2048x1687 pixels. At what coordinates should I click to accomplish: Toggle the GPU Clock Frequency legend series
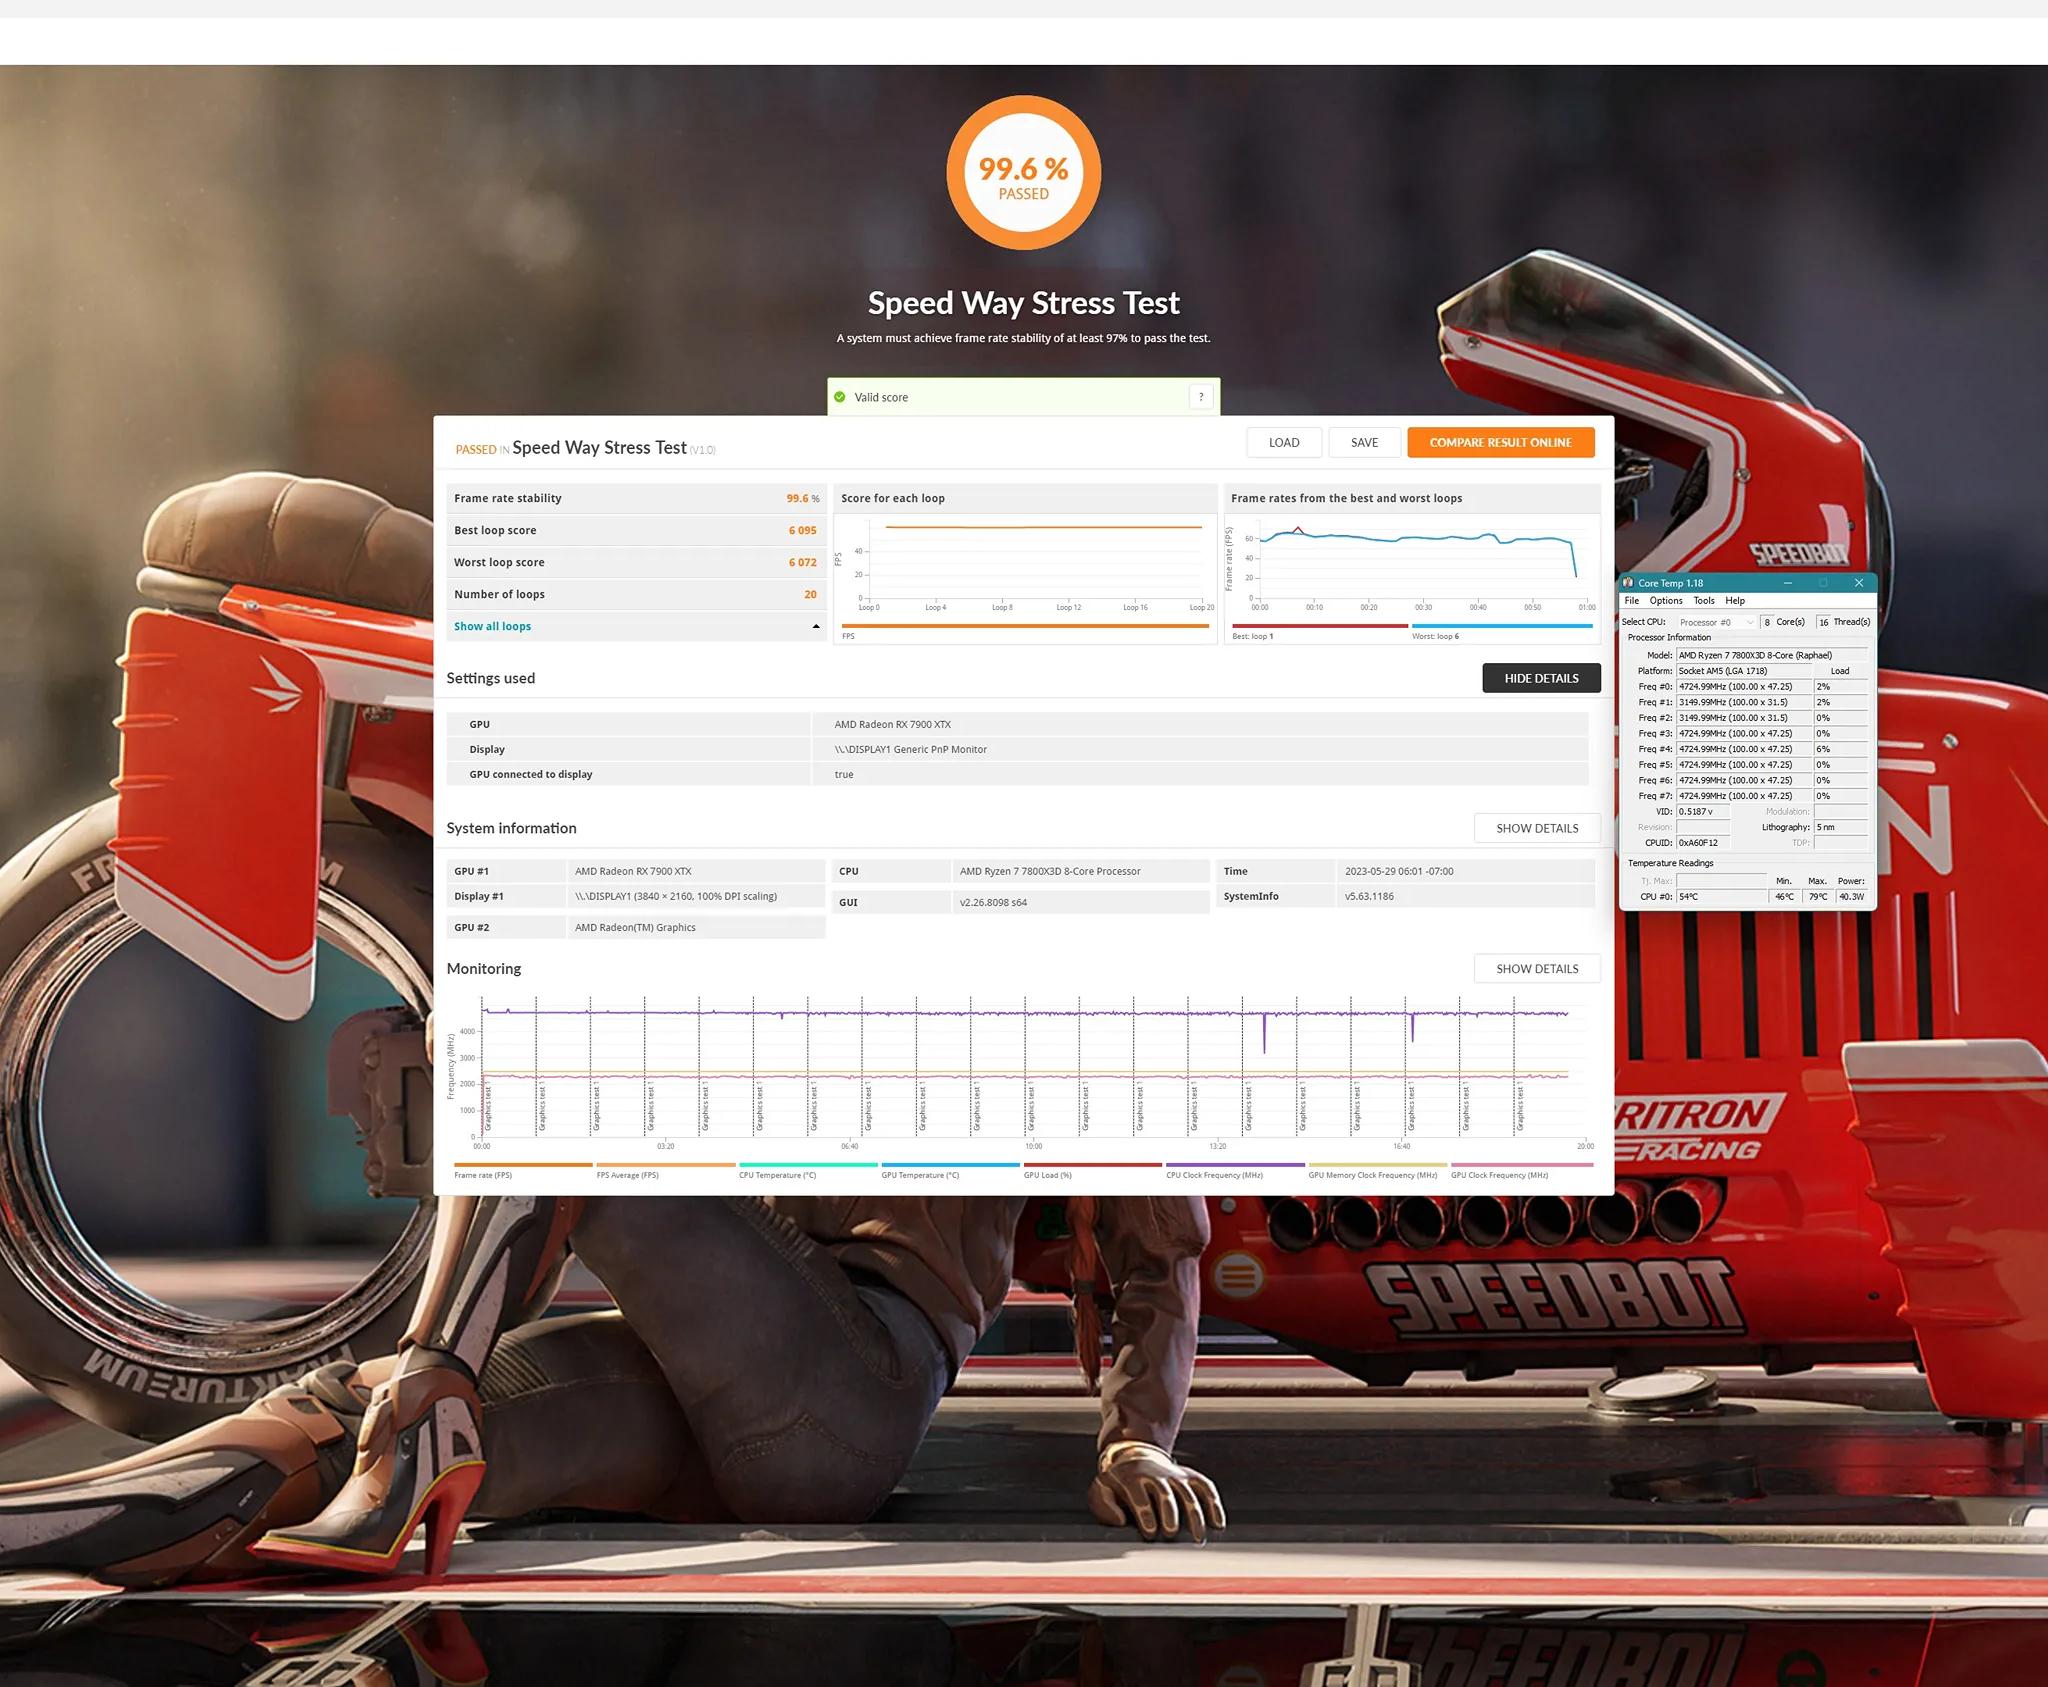pyautogui.click(x=1521, y=1170)
